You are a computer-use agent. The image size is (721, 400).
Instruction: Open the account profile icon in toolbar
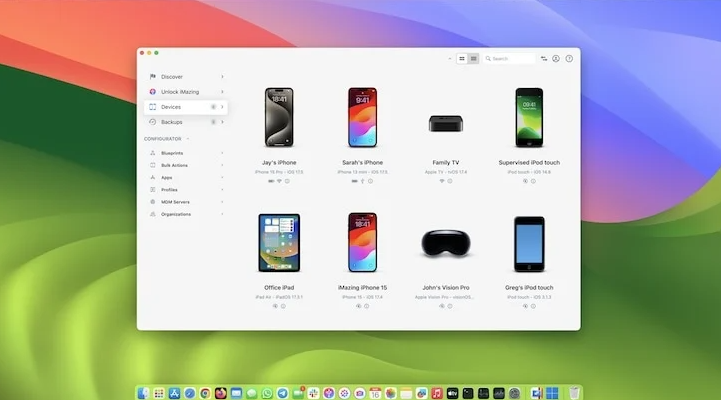point(556,59)
